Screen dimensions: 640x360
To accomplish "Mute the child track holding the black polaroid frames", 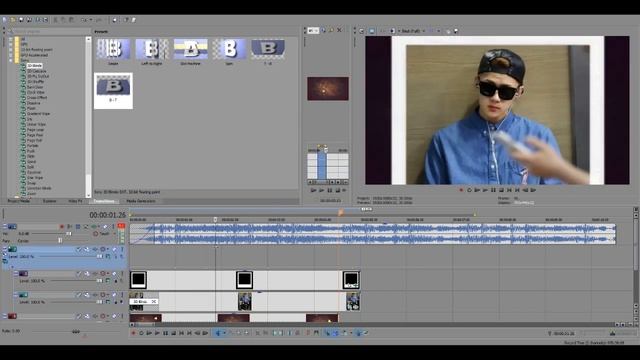I will coord(114,273).
